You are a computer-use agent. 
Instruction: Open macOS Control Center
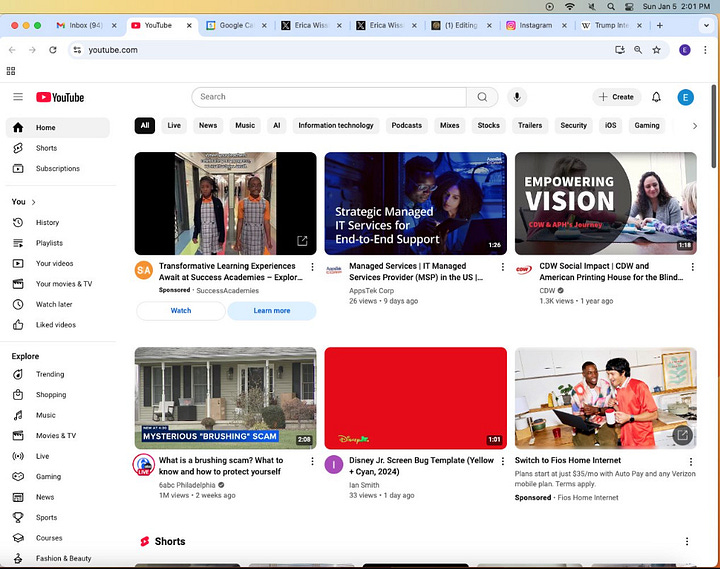pos(629,6)
